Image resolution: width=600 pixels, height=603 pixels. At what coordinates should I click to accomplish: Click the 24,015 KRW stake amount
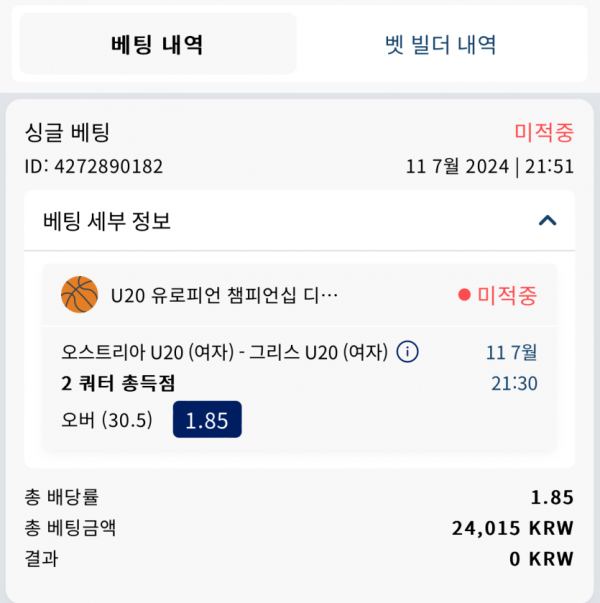pos(513,528)
